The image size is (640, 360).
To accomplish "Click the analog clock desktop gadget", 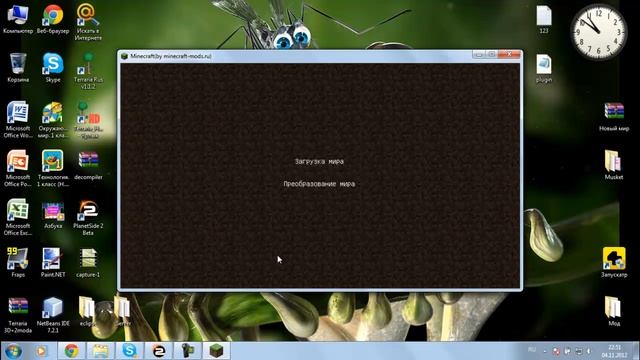I will [x=599, y=32].
